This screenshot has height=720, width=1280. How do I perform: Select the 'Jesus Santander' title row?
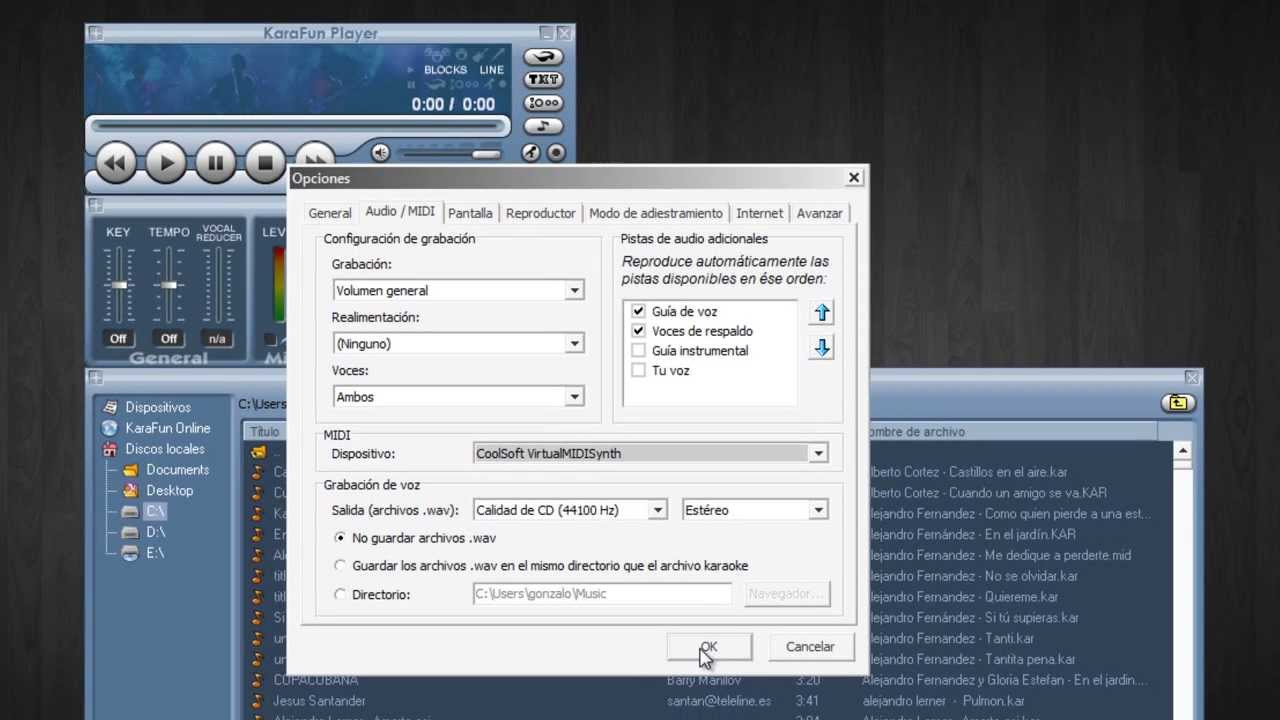pyautogui.click(x=319, y=701)
